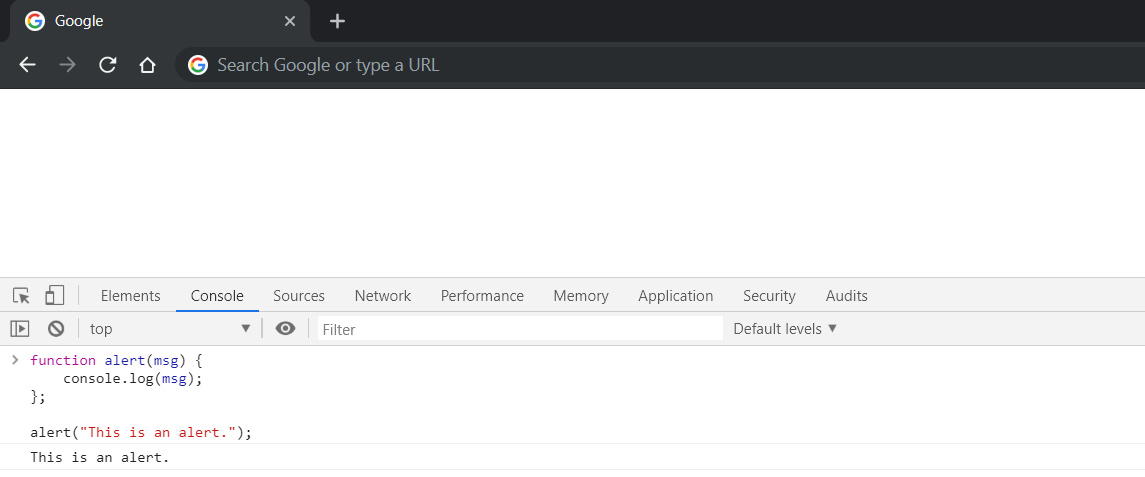Toggle the device toolbar icon
Screen dimensions: 1145x477
(x=54, y=295)
